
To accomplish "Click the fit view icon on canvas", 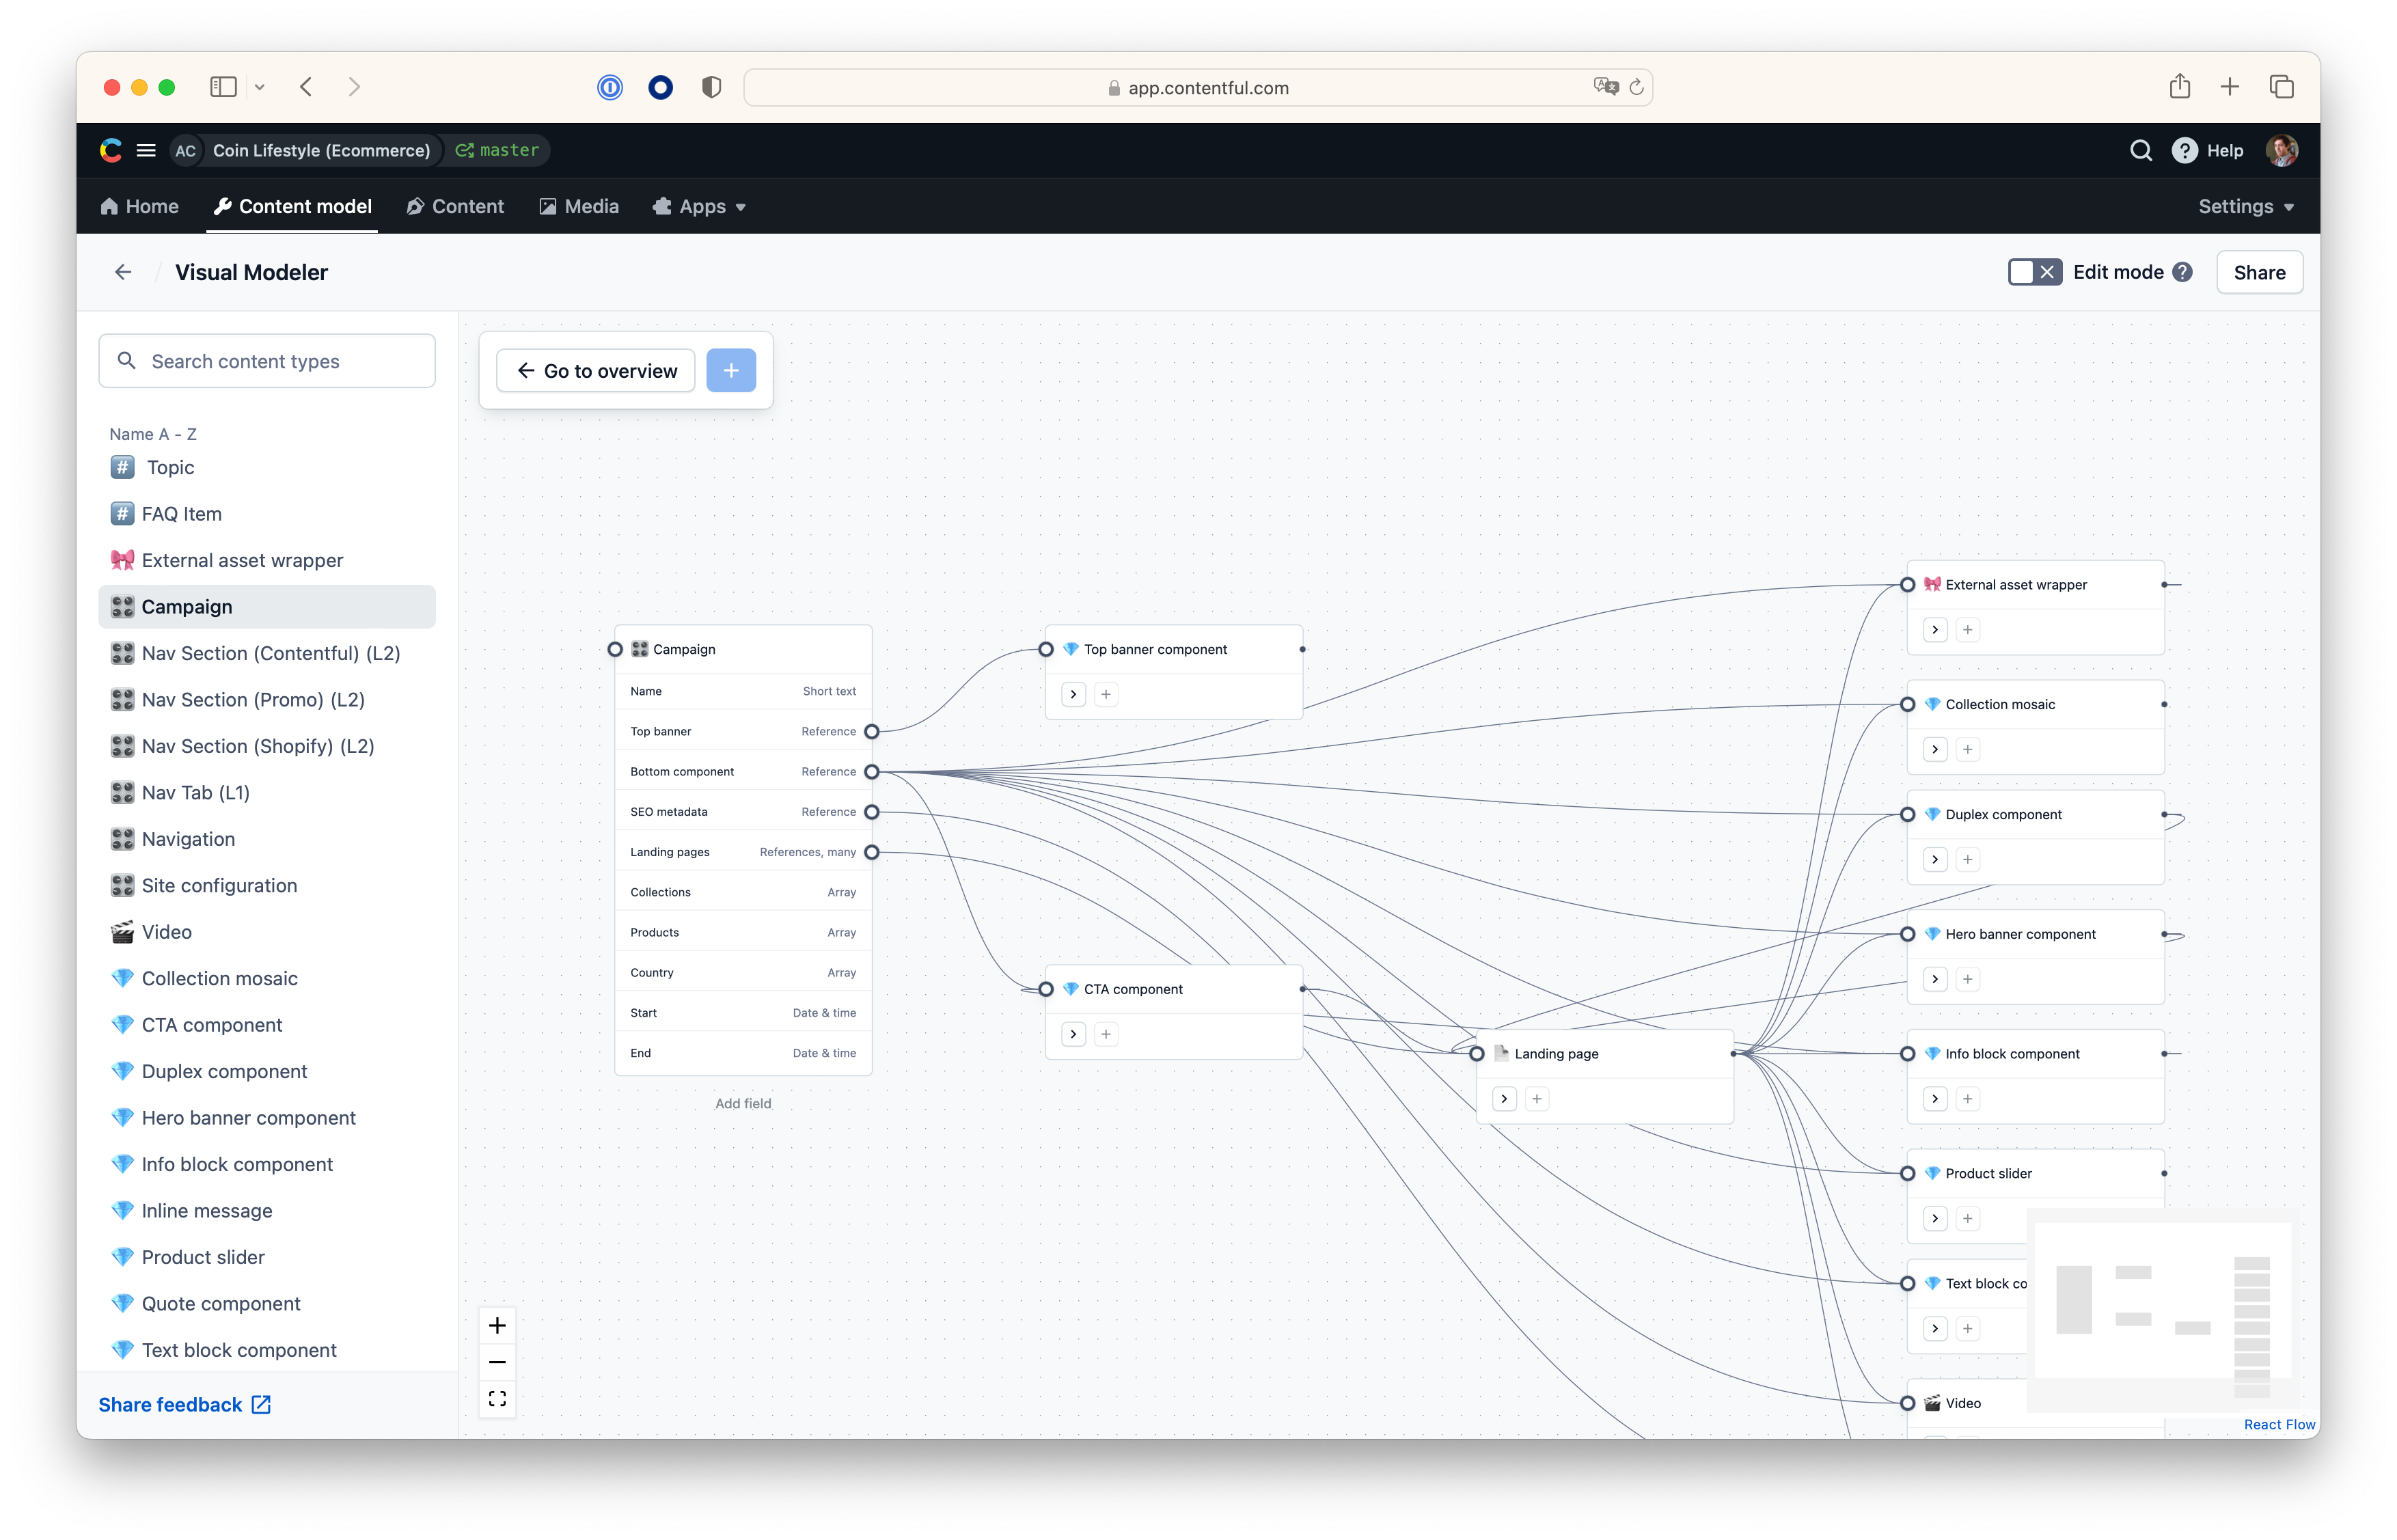I will click(497, 1398).
